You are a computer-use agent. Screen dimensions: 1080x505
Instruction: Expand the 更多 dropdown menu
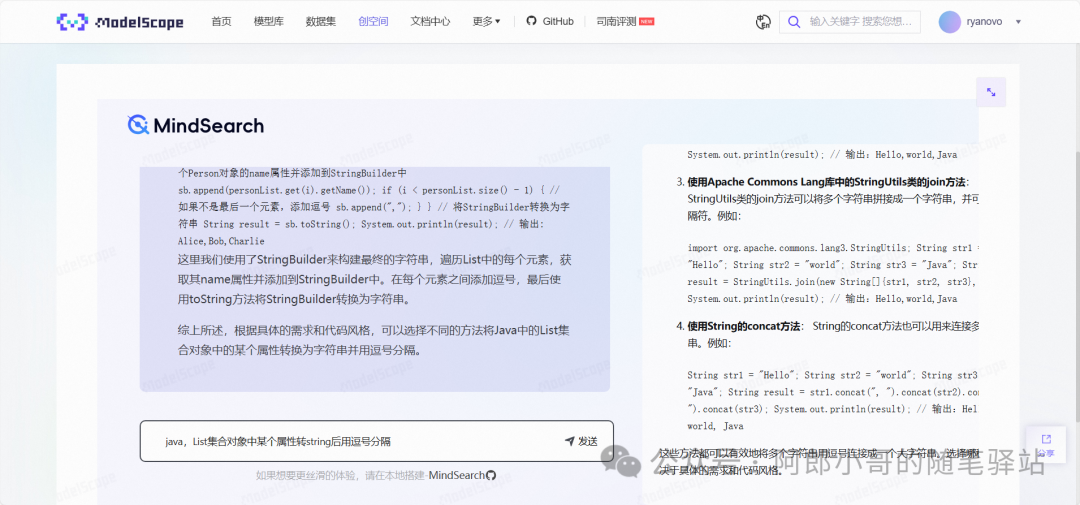pyautogui.click(x=486, y=21)
